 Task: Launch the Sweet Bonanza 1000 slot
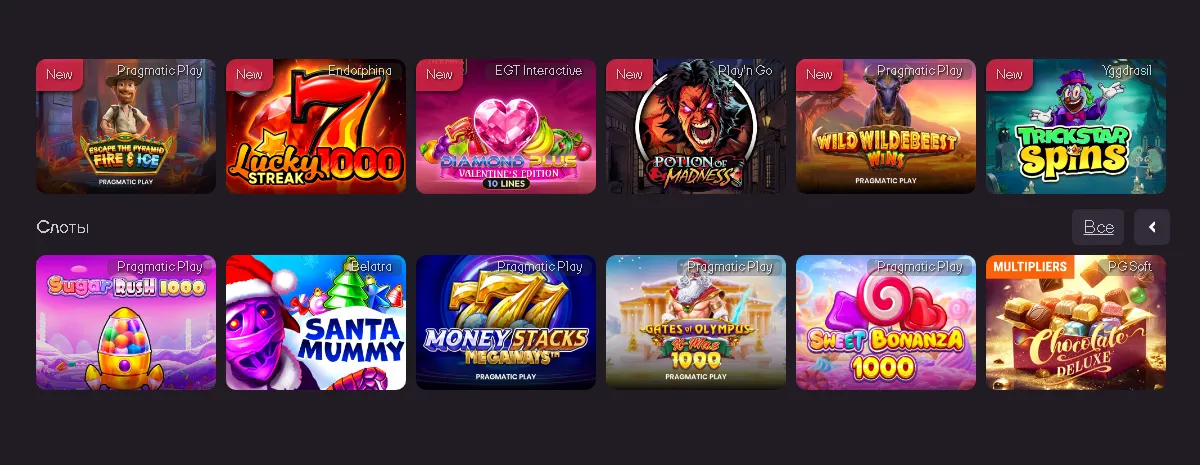coord(886,322)
